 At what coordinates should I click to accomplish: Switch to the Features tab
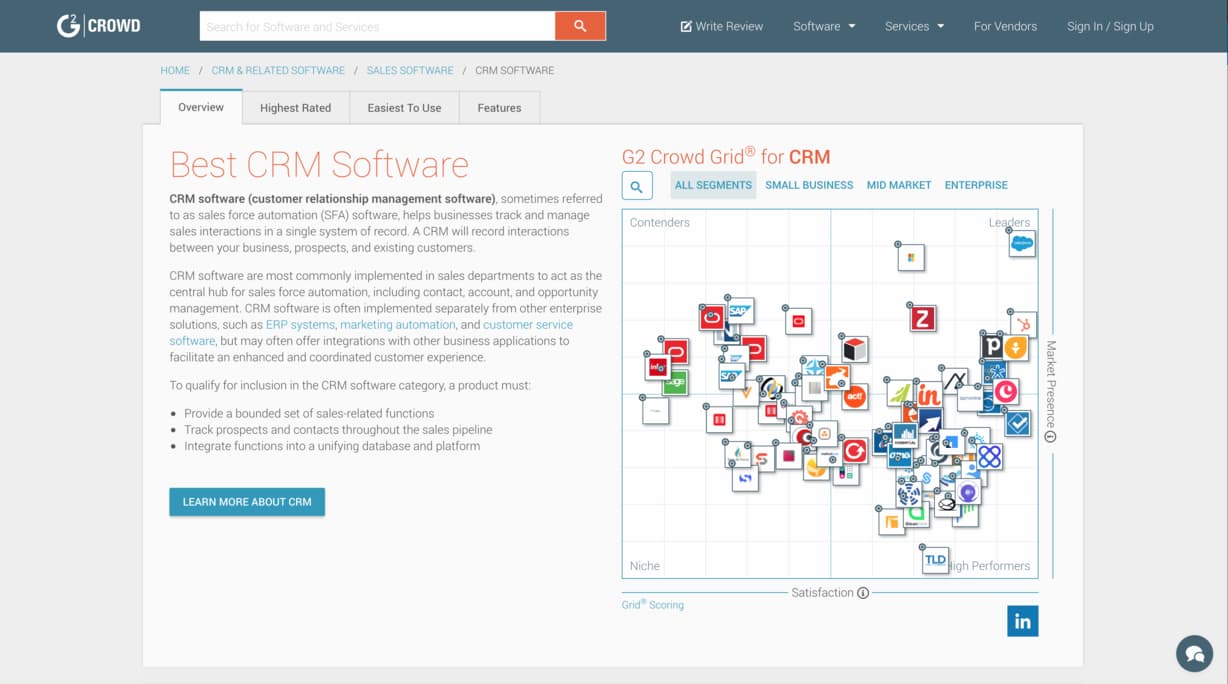click(x=499, y=108)
